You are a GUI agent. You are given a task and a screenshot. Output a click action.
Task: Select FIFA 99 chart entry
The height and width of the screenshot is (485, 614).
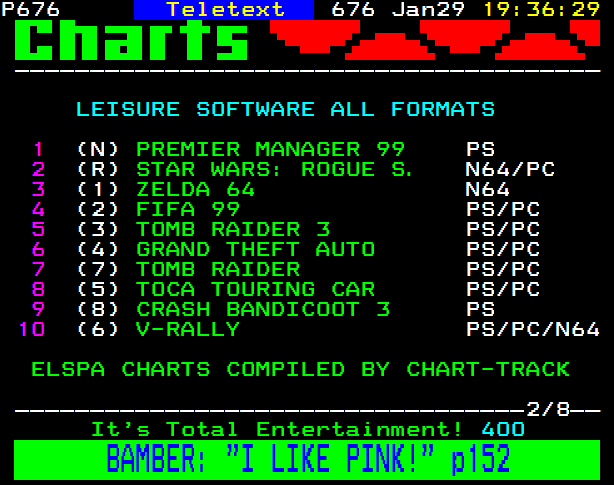coord(188,209)
